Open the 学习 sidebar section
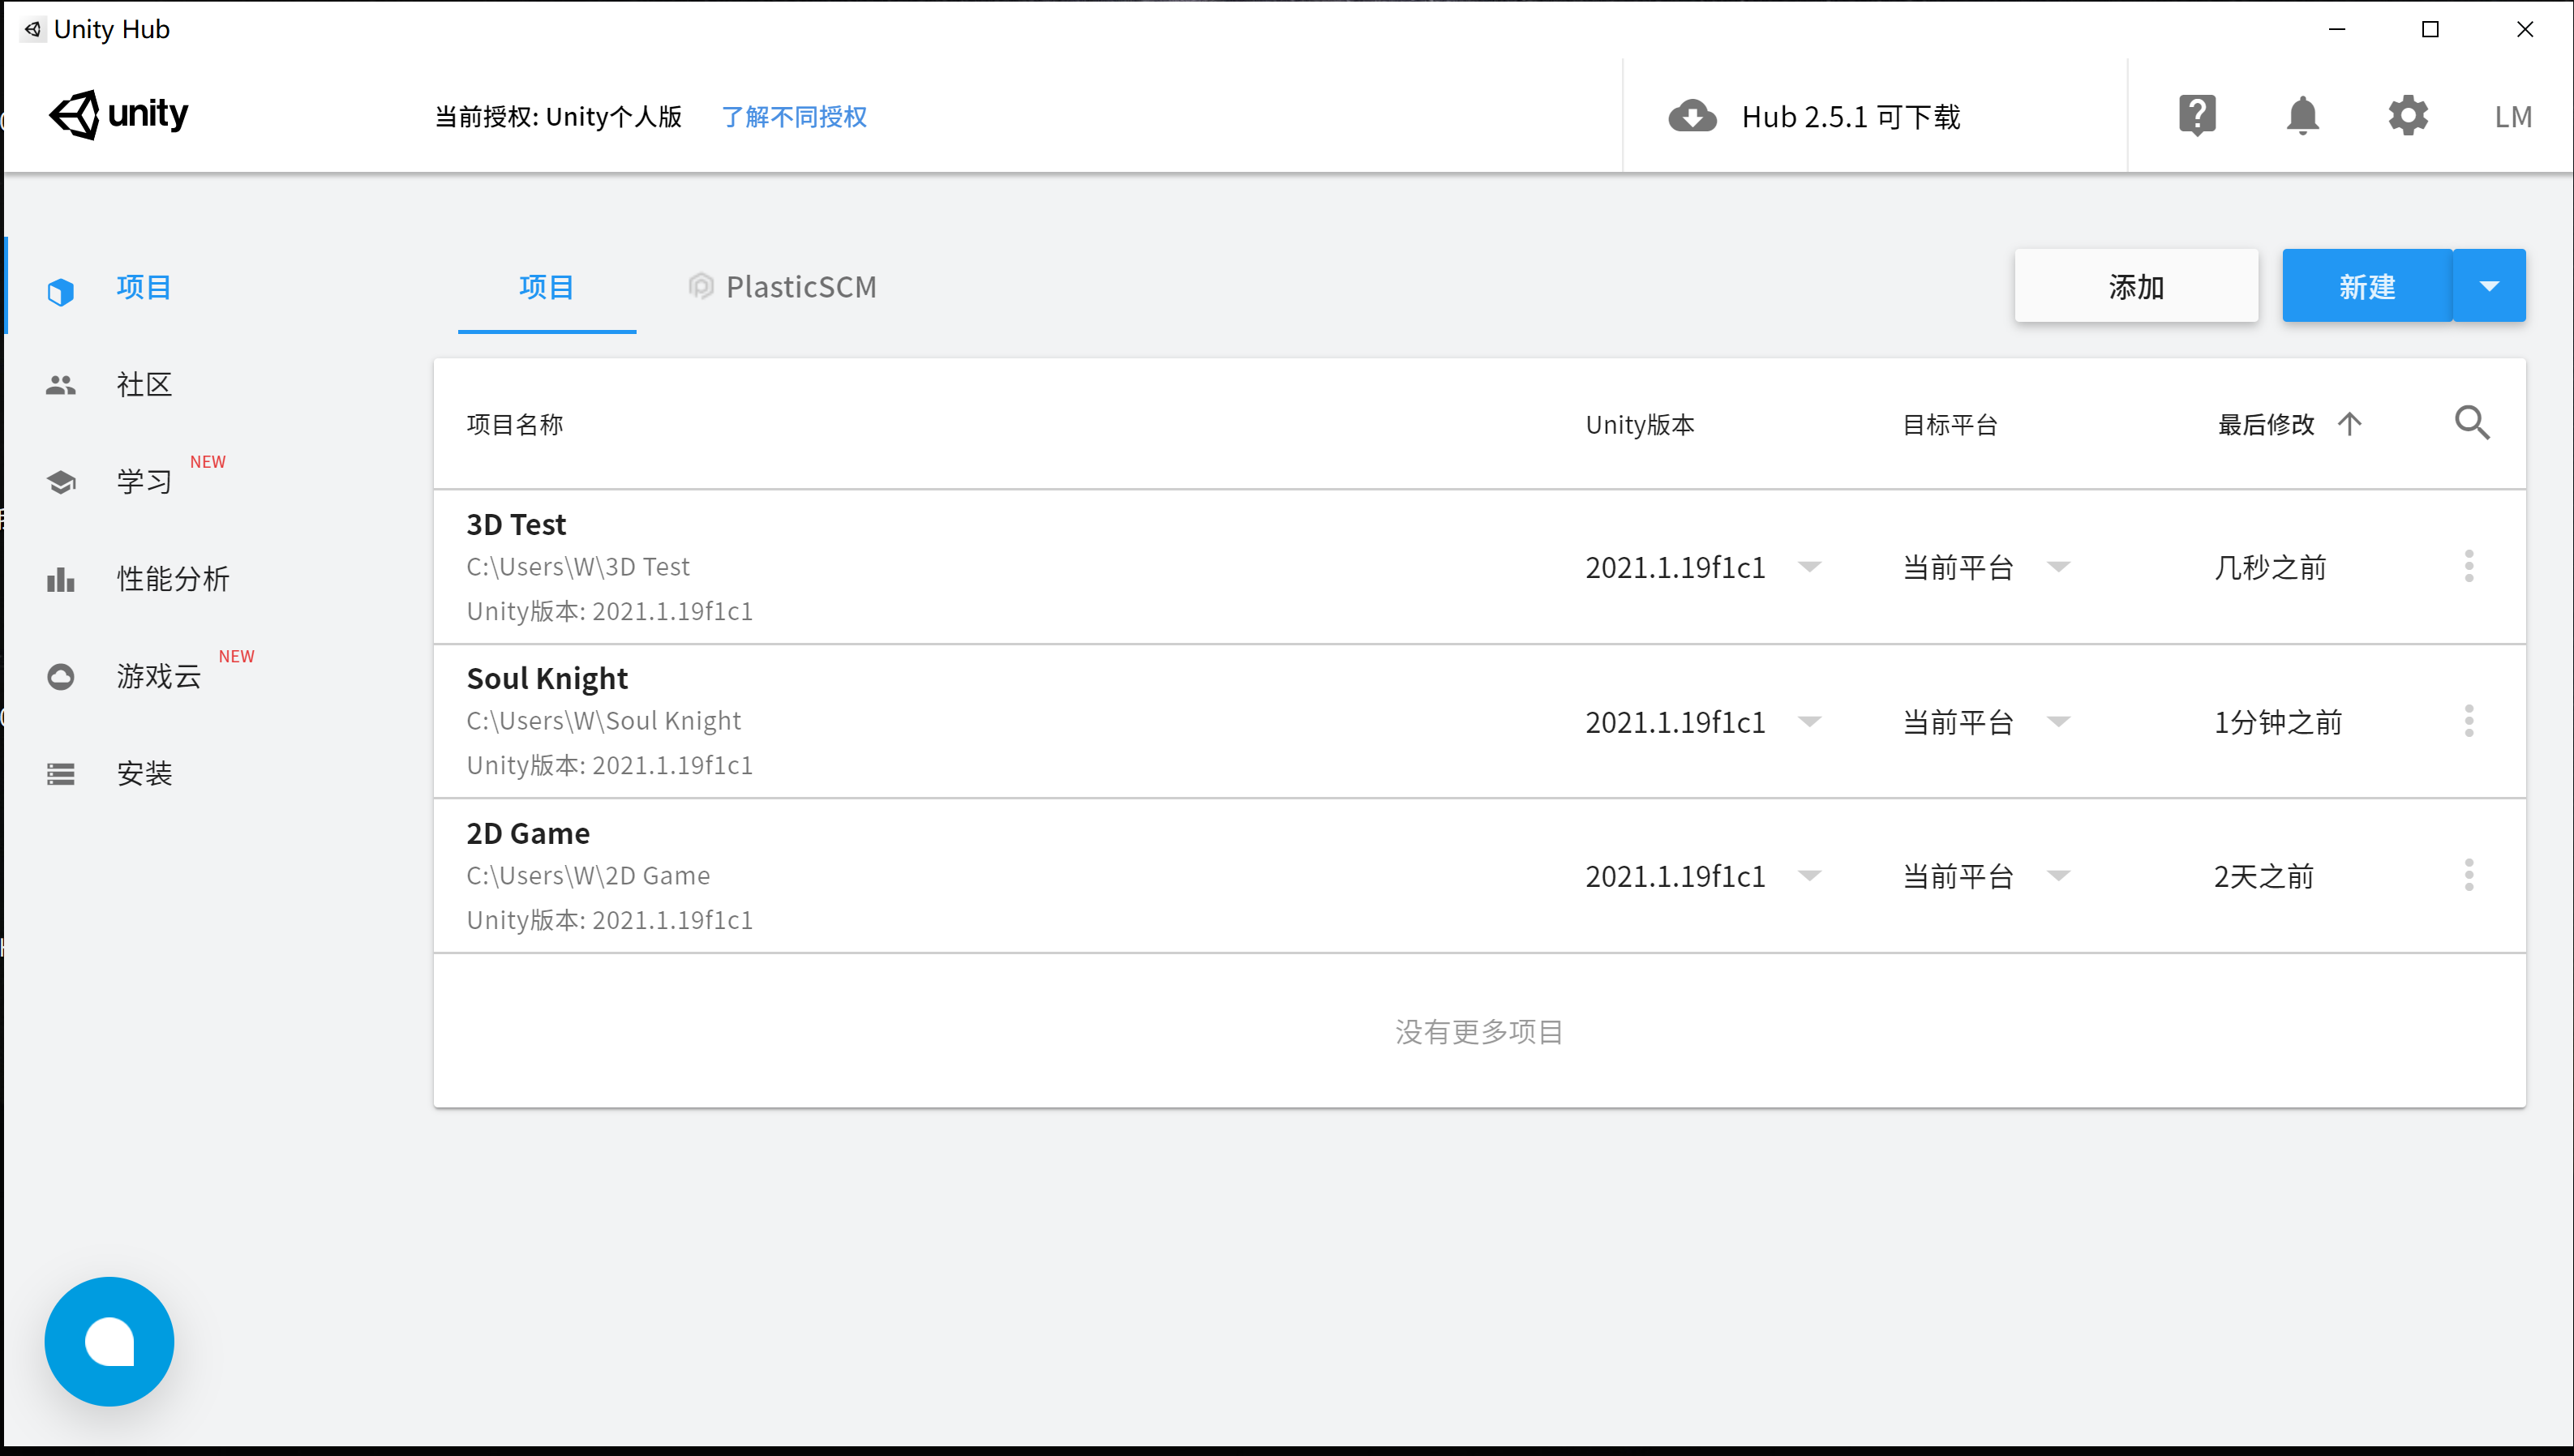 pos(144,482)
